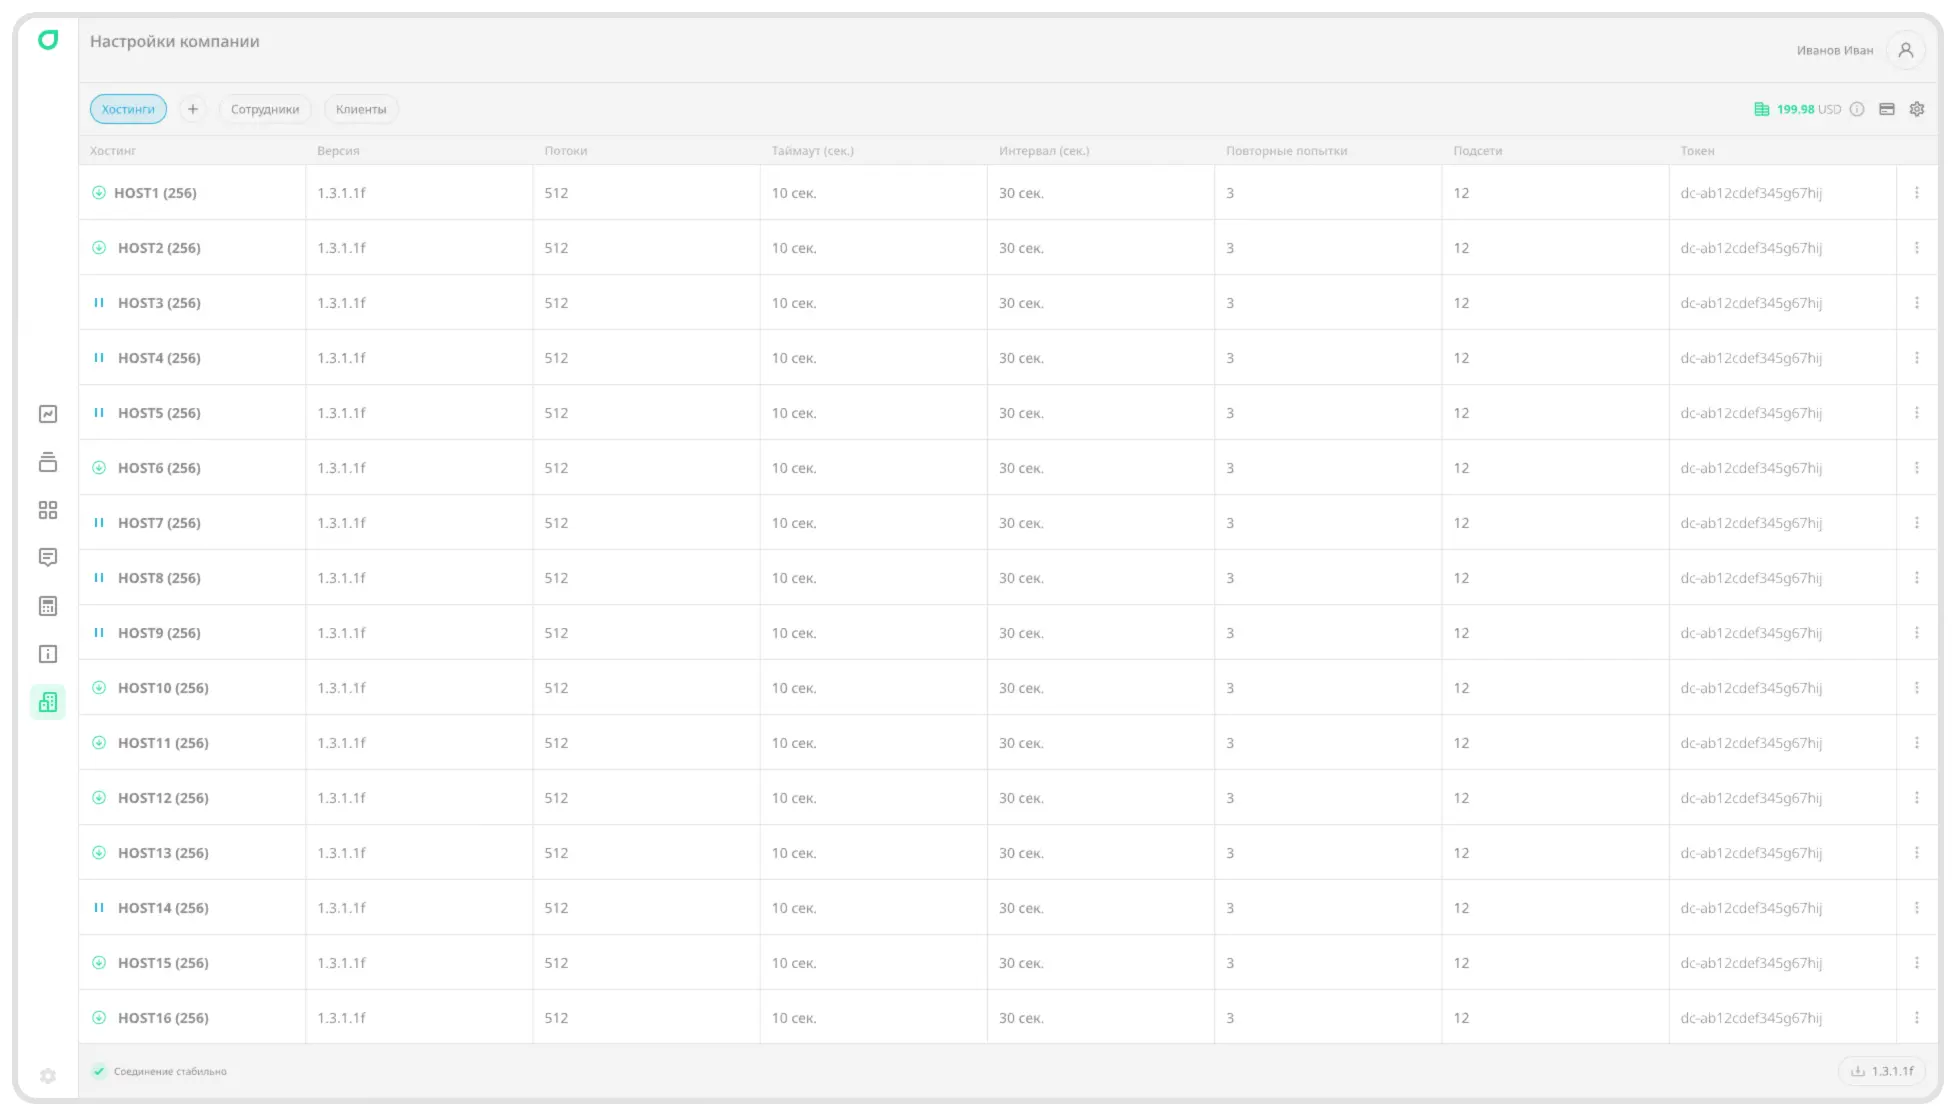Switch to the Клиенты tab
1956x1116 pixels.
pyautogui.click(x=361, y=109)
